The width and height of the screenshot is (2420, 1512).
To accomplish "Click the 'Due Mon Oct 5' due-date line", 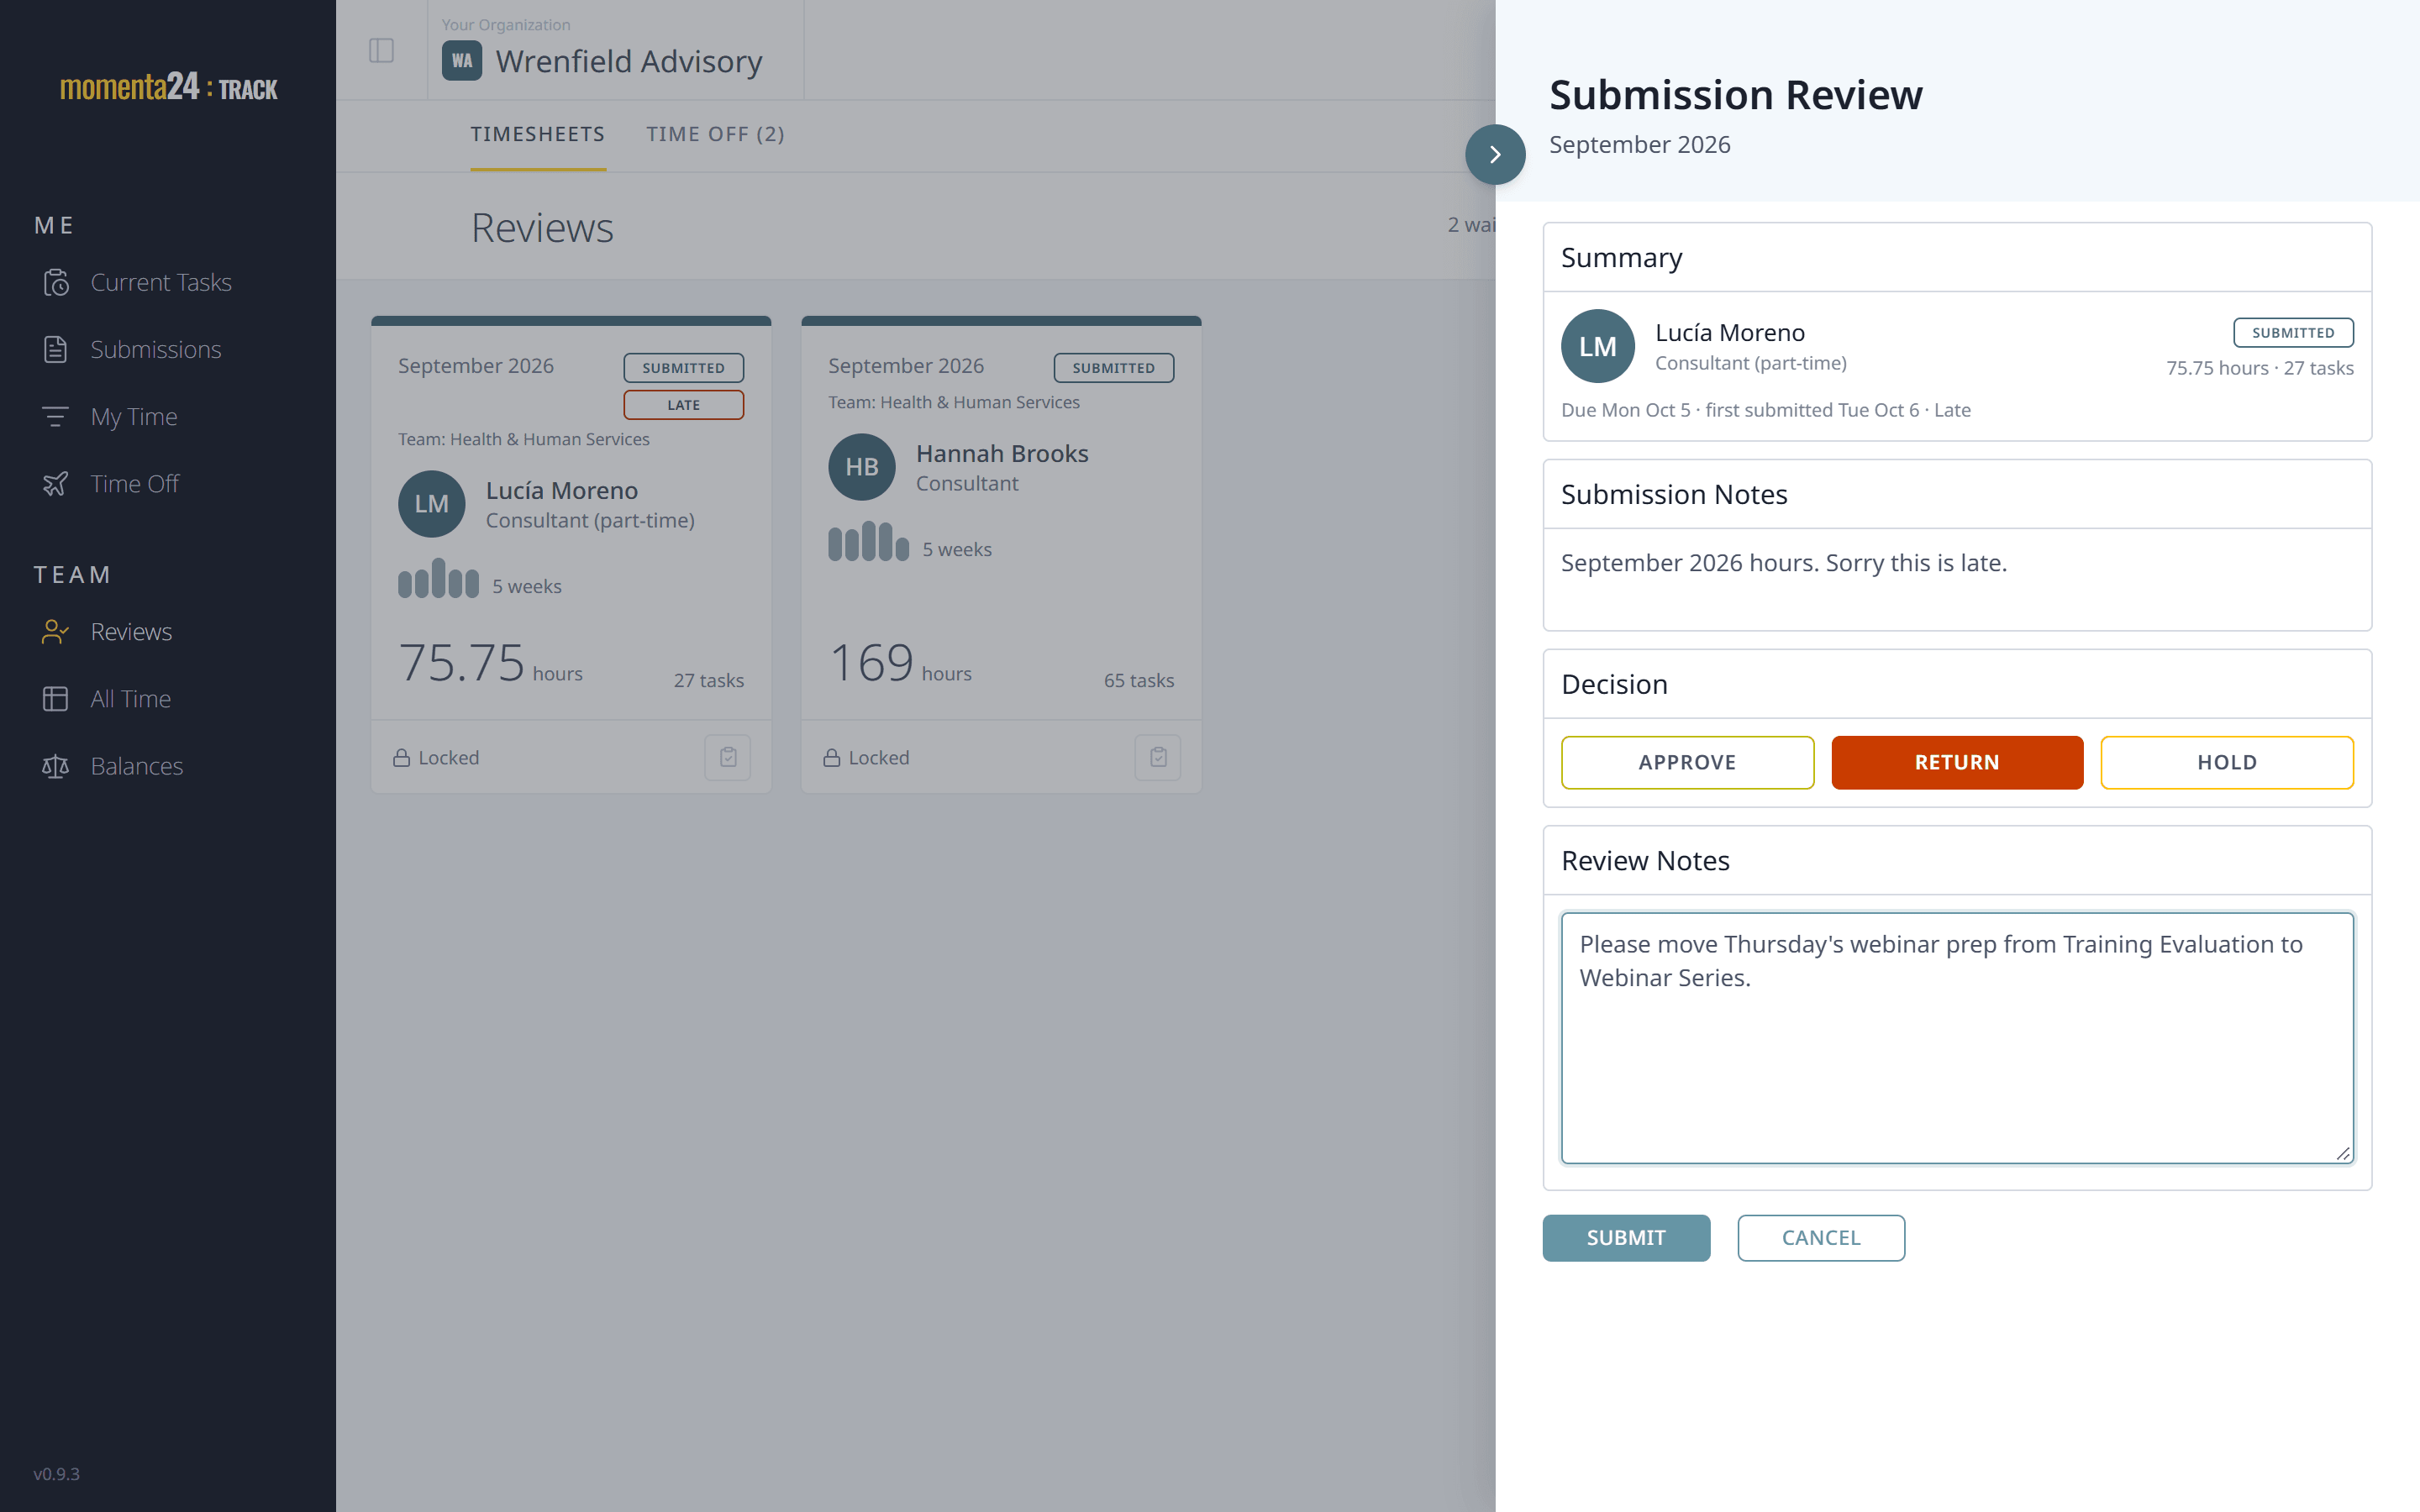I will point(1766,410).
